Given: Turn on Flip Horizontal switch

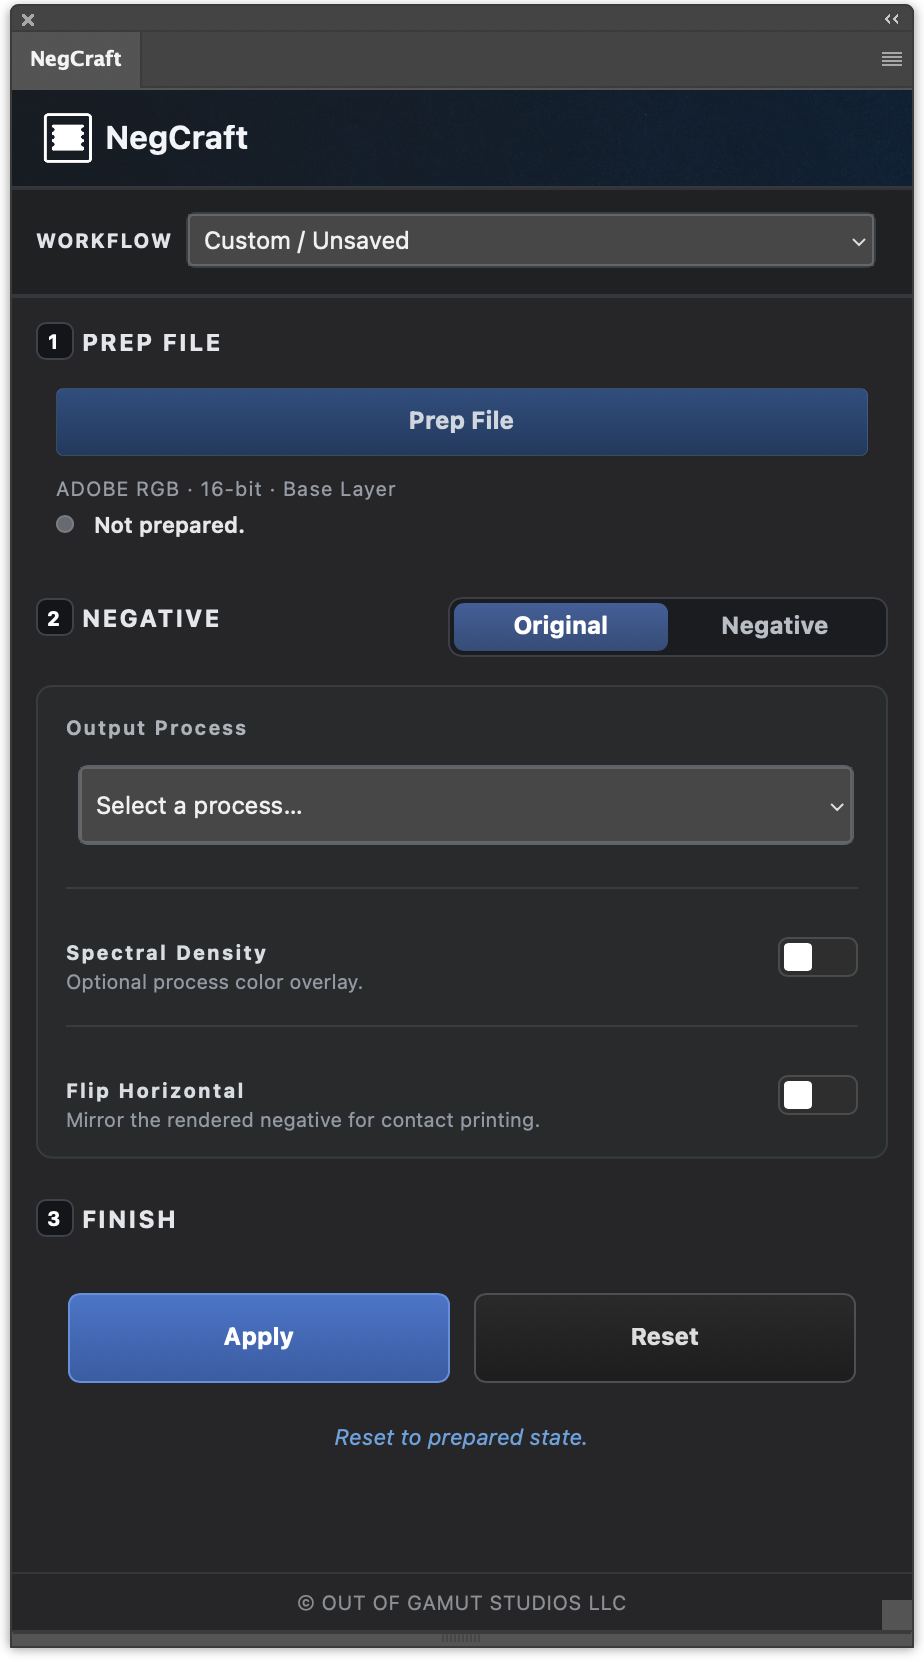Looking at the screenshot, I should pos(818,1095).
